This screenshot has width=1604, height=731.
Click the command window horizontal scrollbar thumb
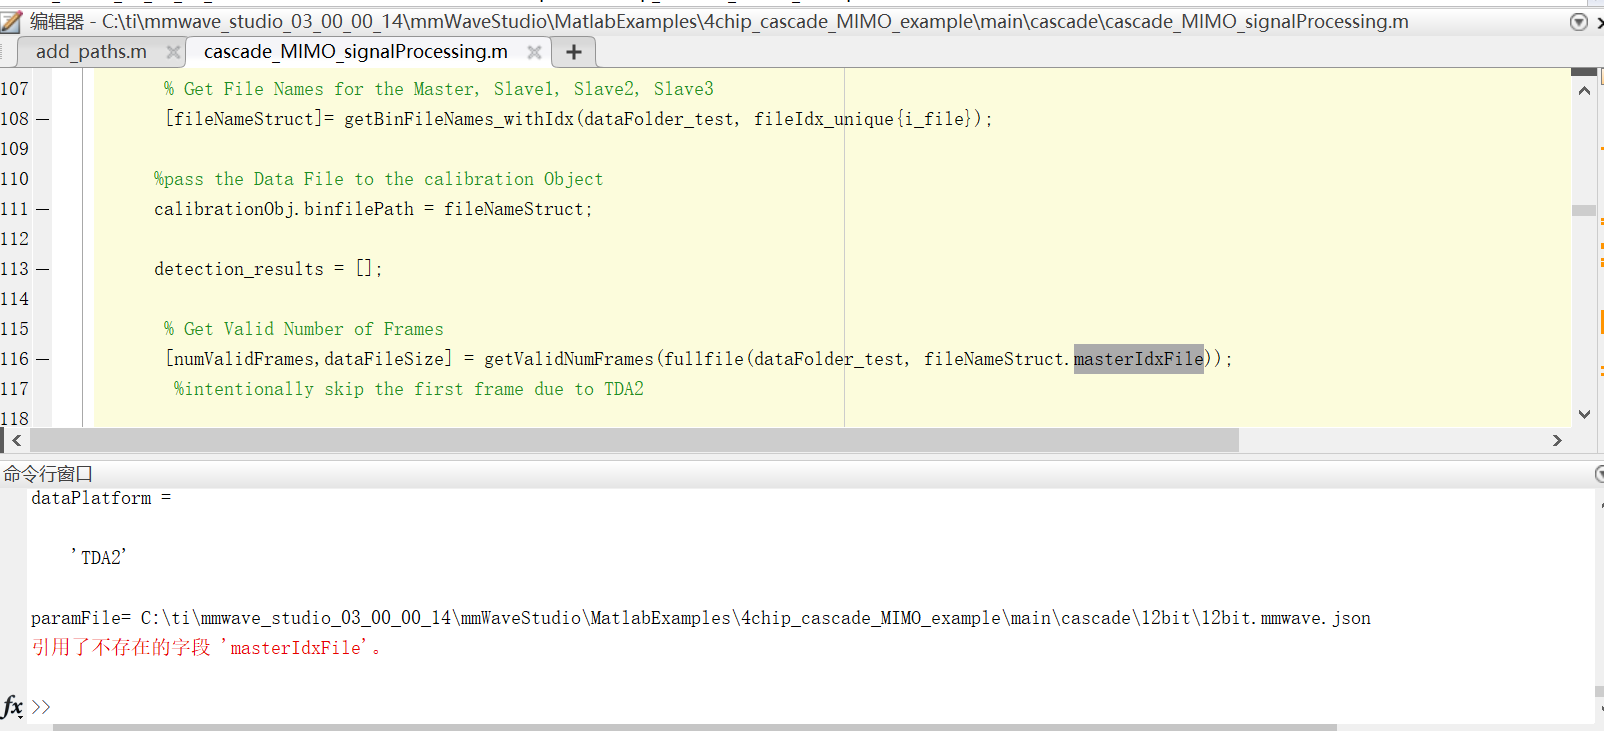tap(694, 727)
